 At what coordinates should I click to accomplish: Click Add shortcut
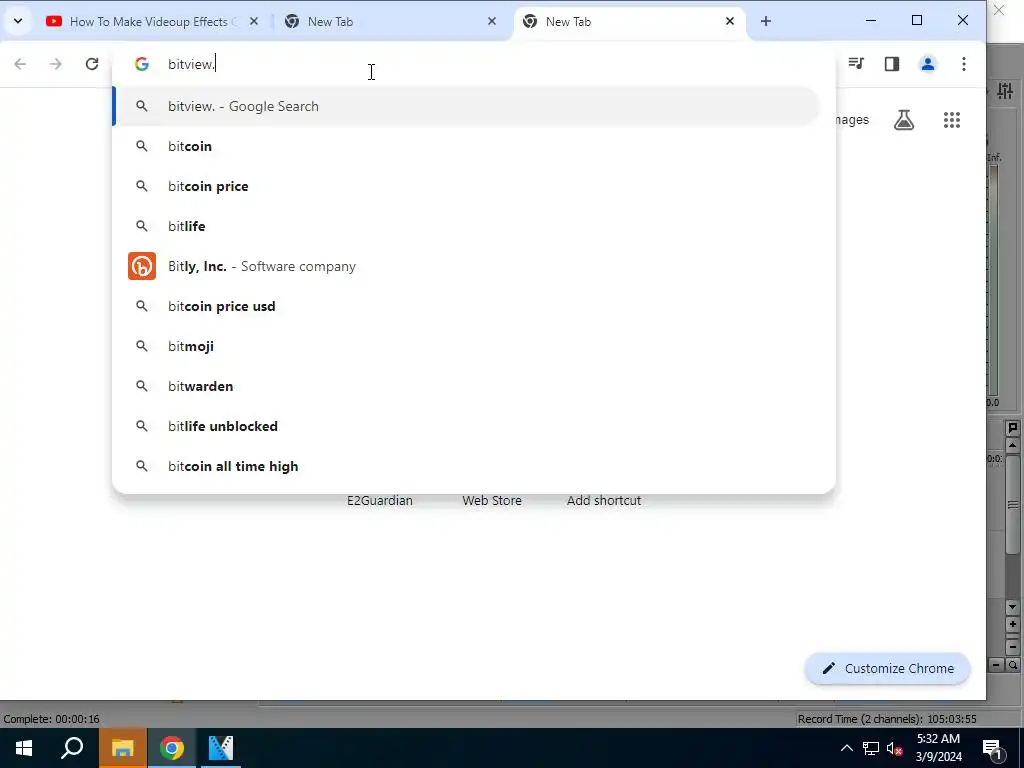pos(603,501)
